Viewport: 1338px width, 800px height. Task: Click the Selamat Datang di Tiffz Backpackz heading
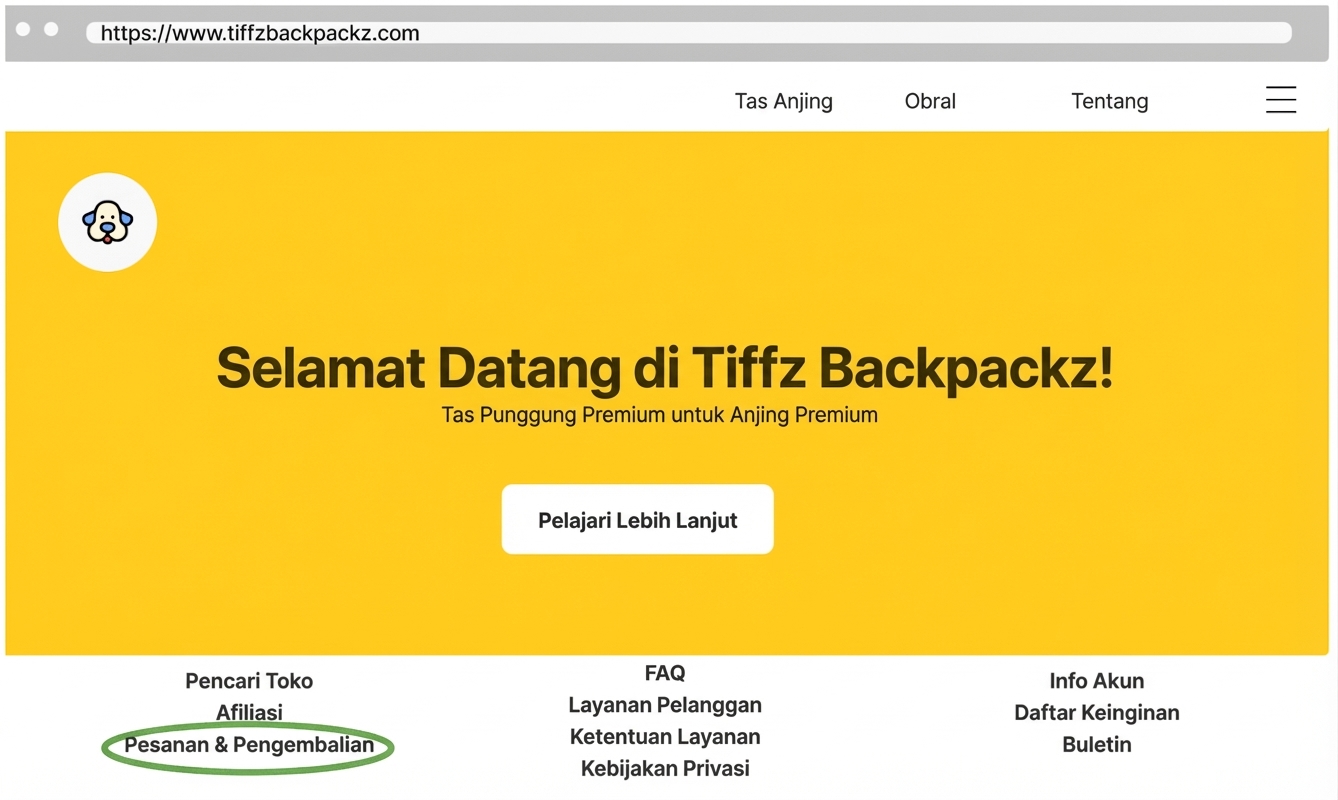tap(665, 368)
